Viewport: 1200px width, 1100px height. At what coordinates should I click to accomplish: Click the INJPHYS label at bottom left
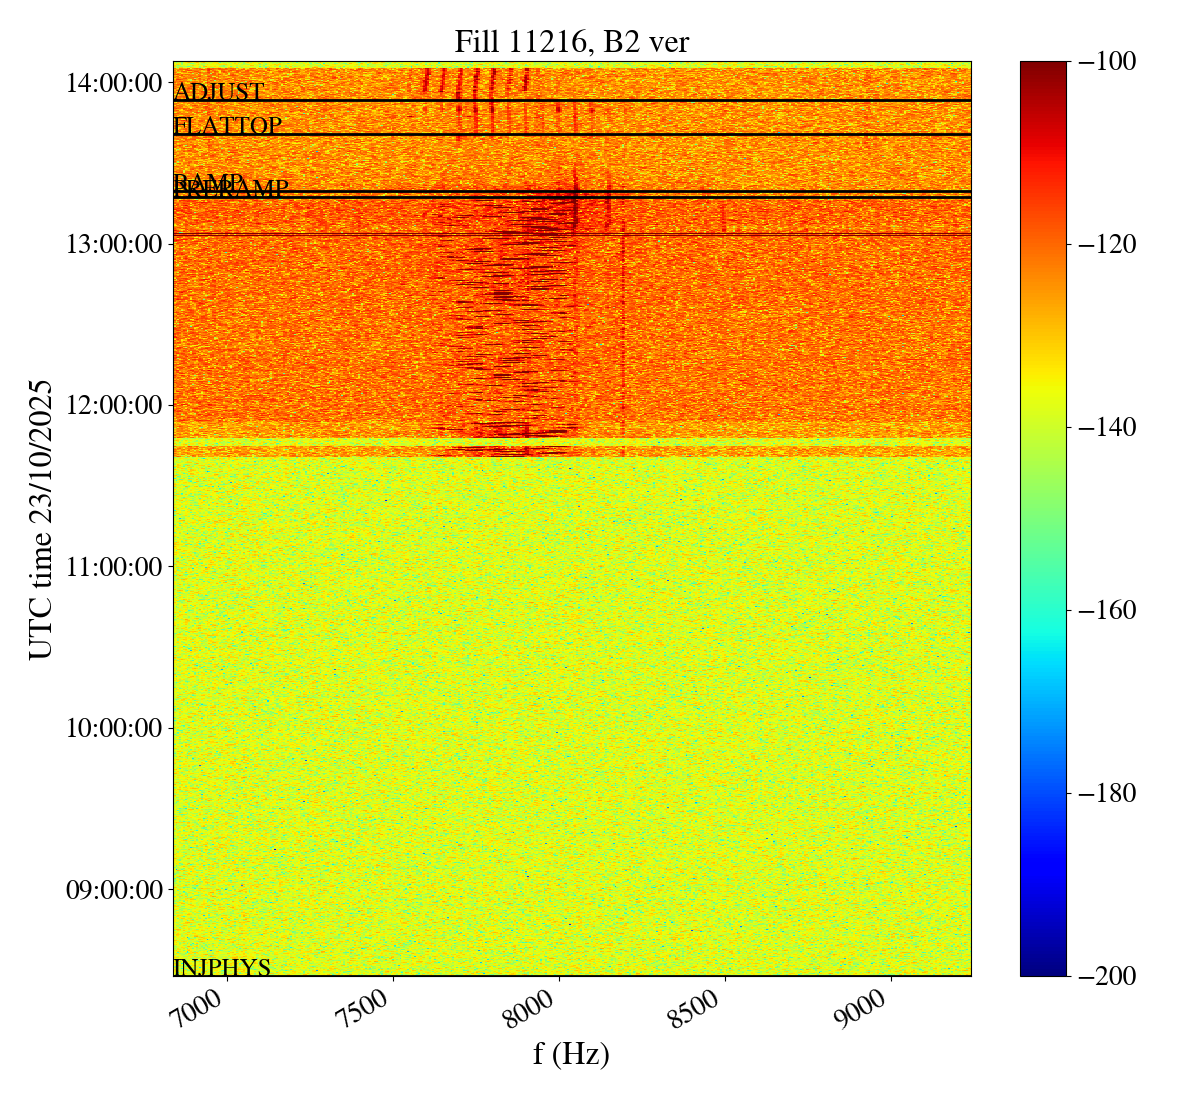click(222, 967)
